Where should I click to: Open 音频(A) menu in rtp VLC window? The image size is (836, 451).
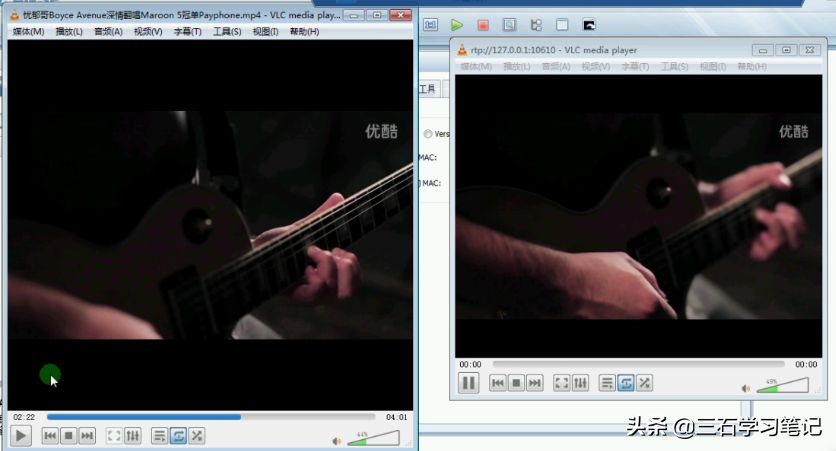pos(556,66)
